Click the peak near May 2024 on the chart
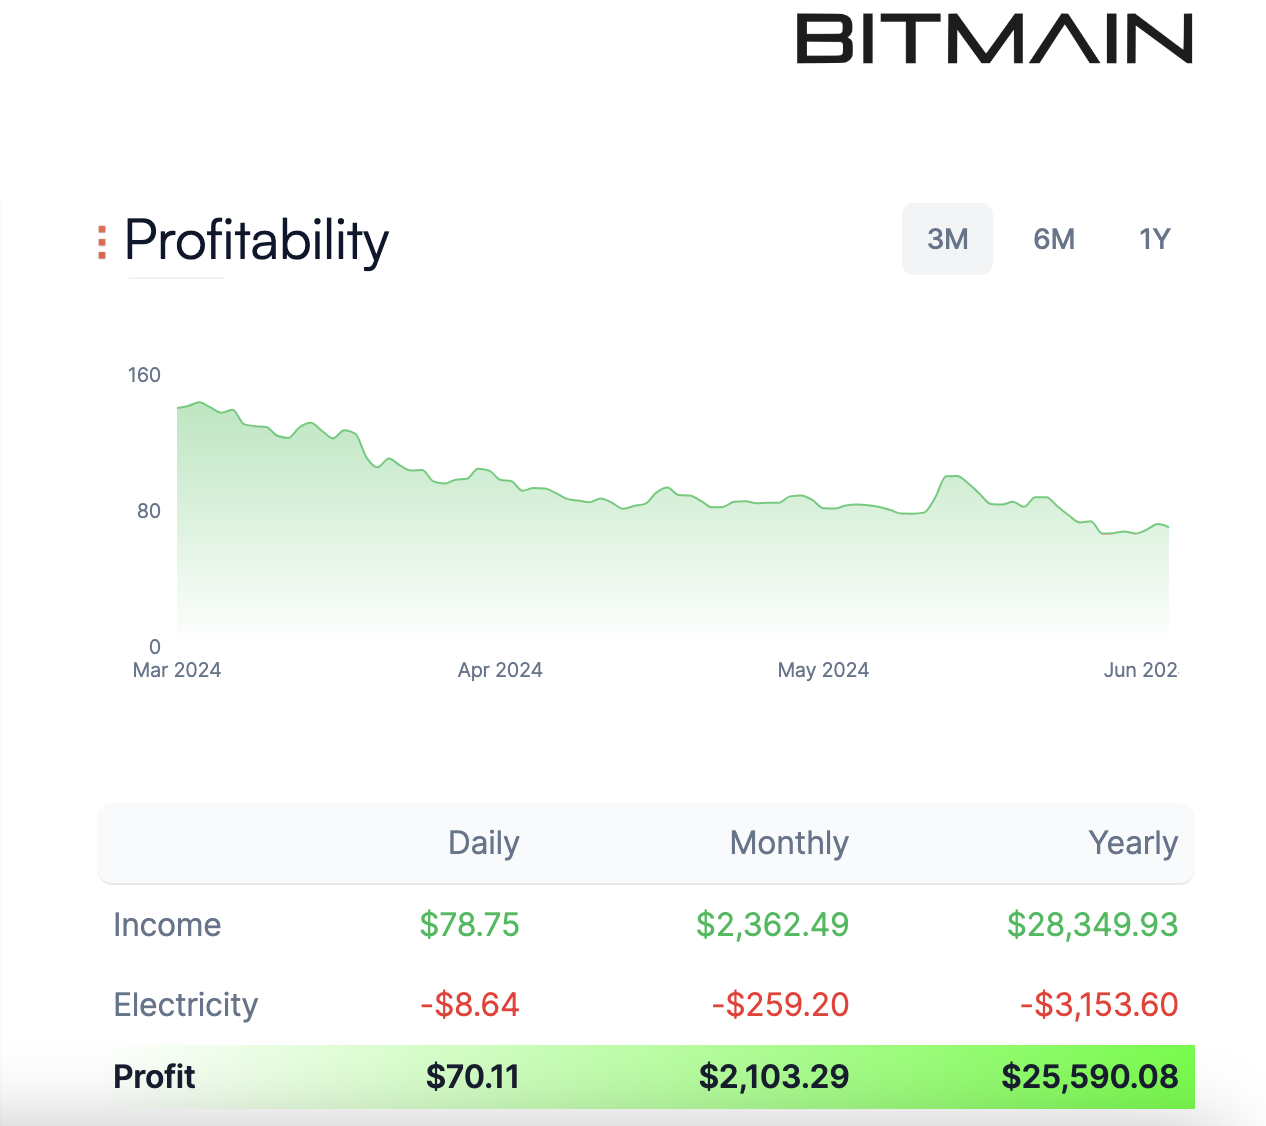 952,480
